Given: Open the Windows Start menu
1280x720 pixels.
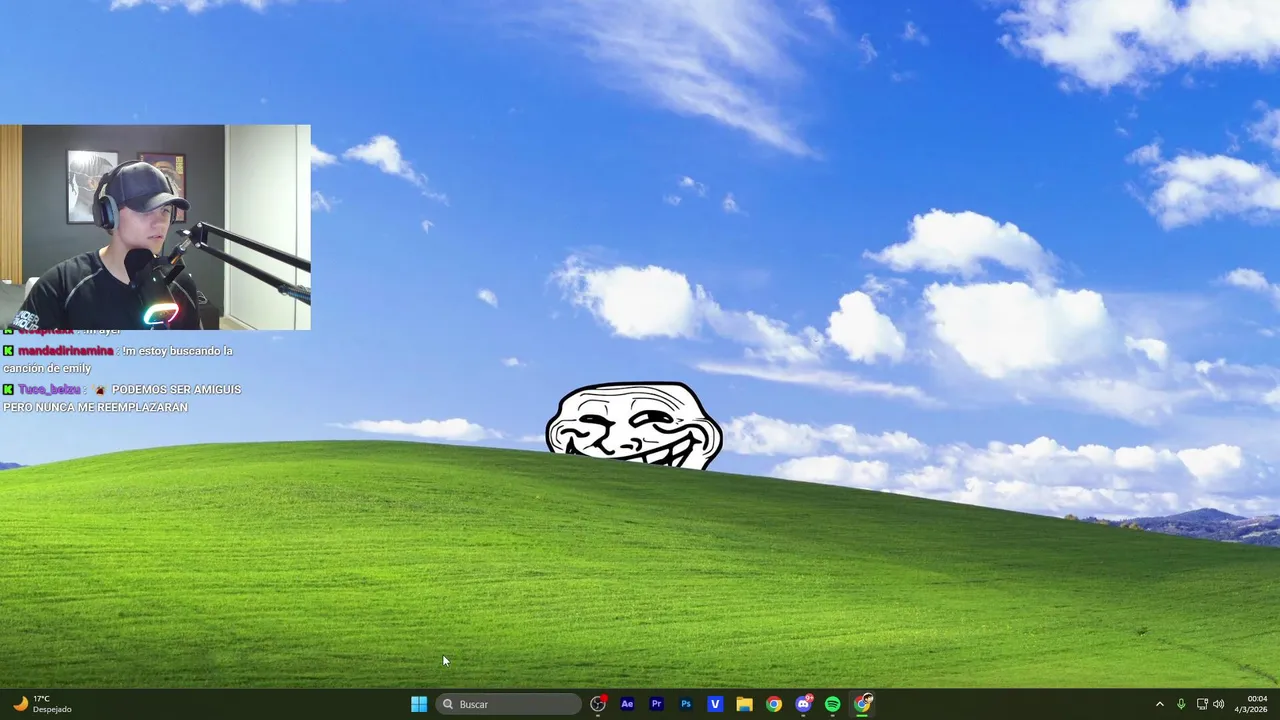Looking at the screenshot, I should [x=419, y=704].
